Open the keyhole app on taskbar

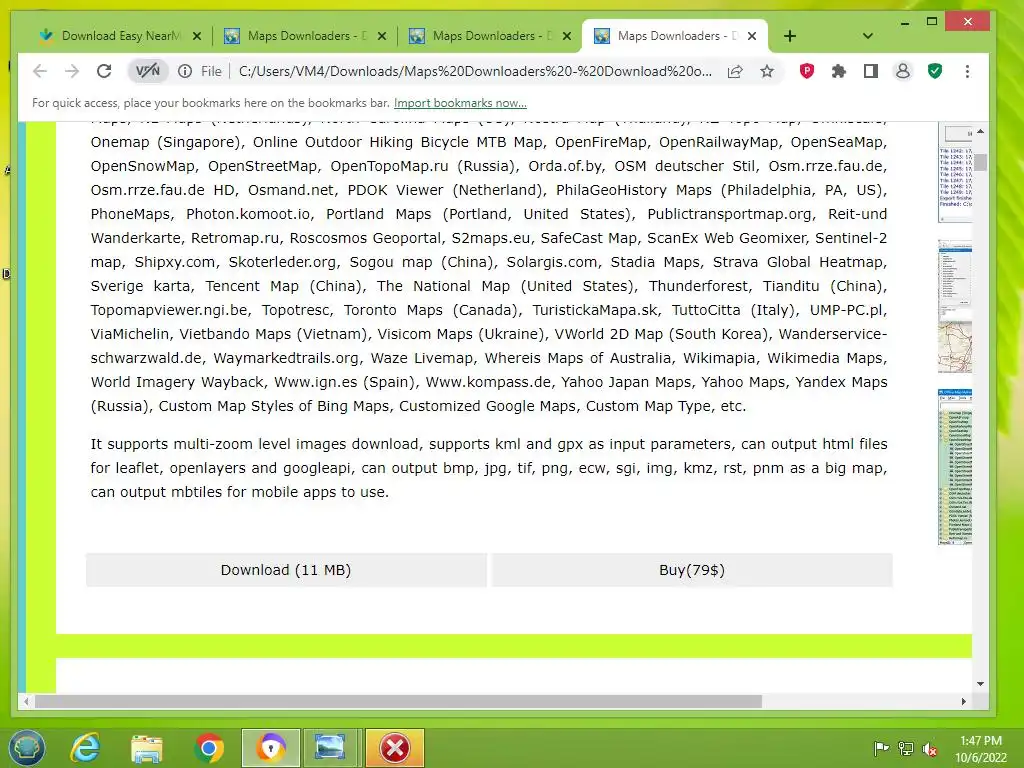(270, 748)
